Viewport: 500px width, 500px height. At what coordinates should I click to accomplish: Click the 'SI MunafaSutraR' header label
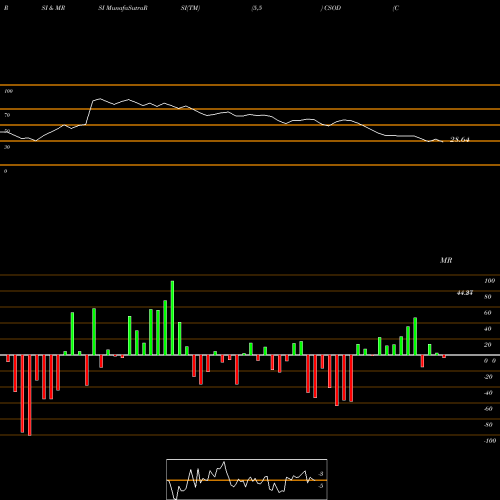(x=123, y=8)
